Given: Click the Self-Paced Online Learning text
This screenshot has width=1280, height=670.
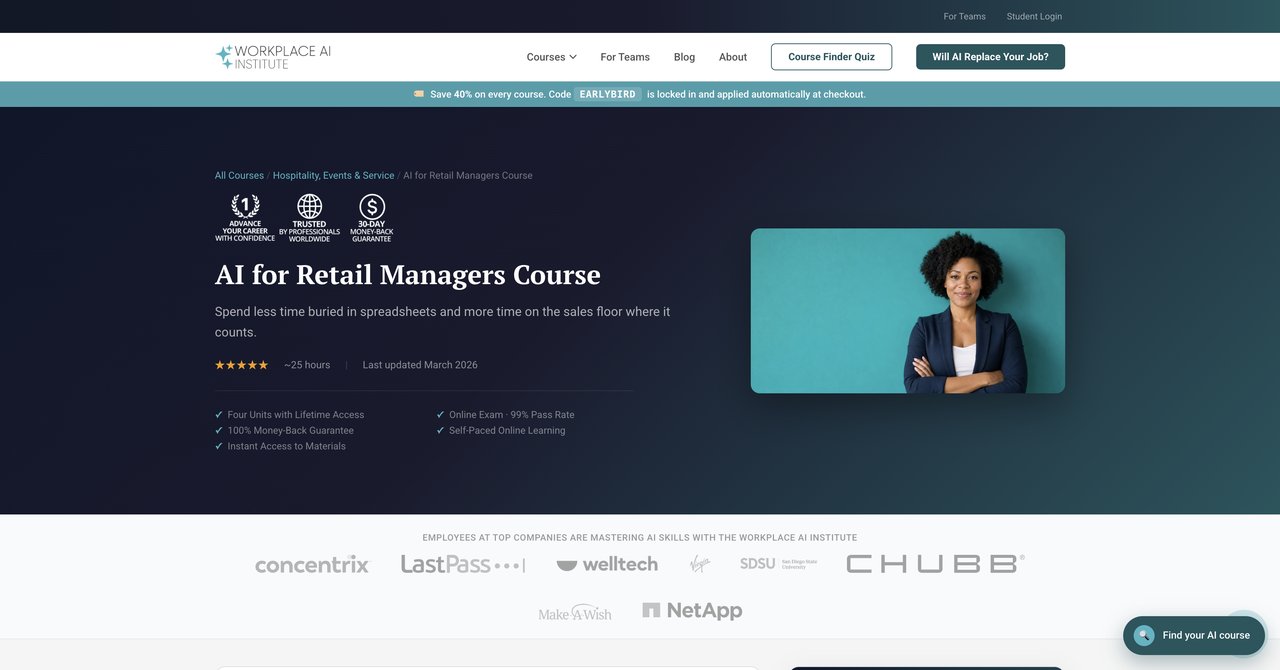Looking at the screenshot, I should [x=507, y=431].
